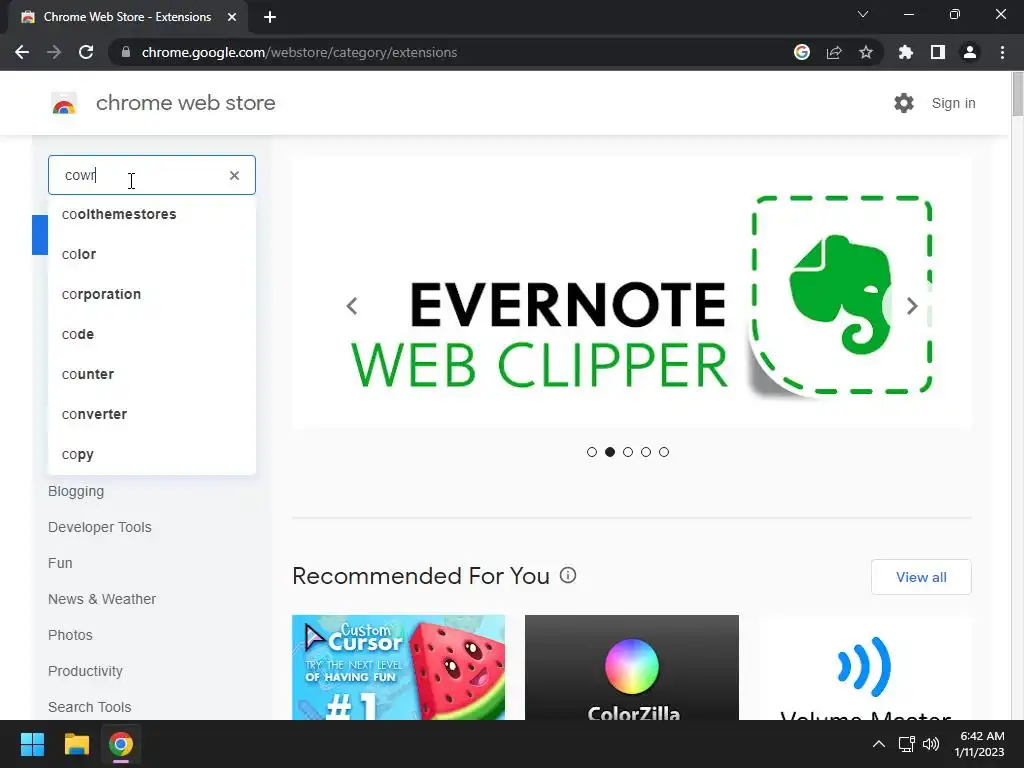The image size is (1024, 768).
Task: Open Google account icon in address bar
Action: 802,52
